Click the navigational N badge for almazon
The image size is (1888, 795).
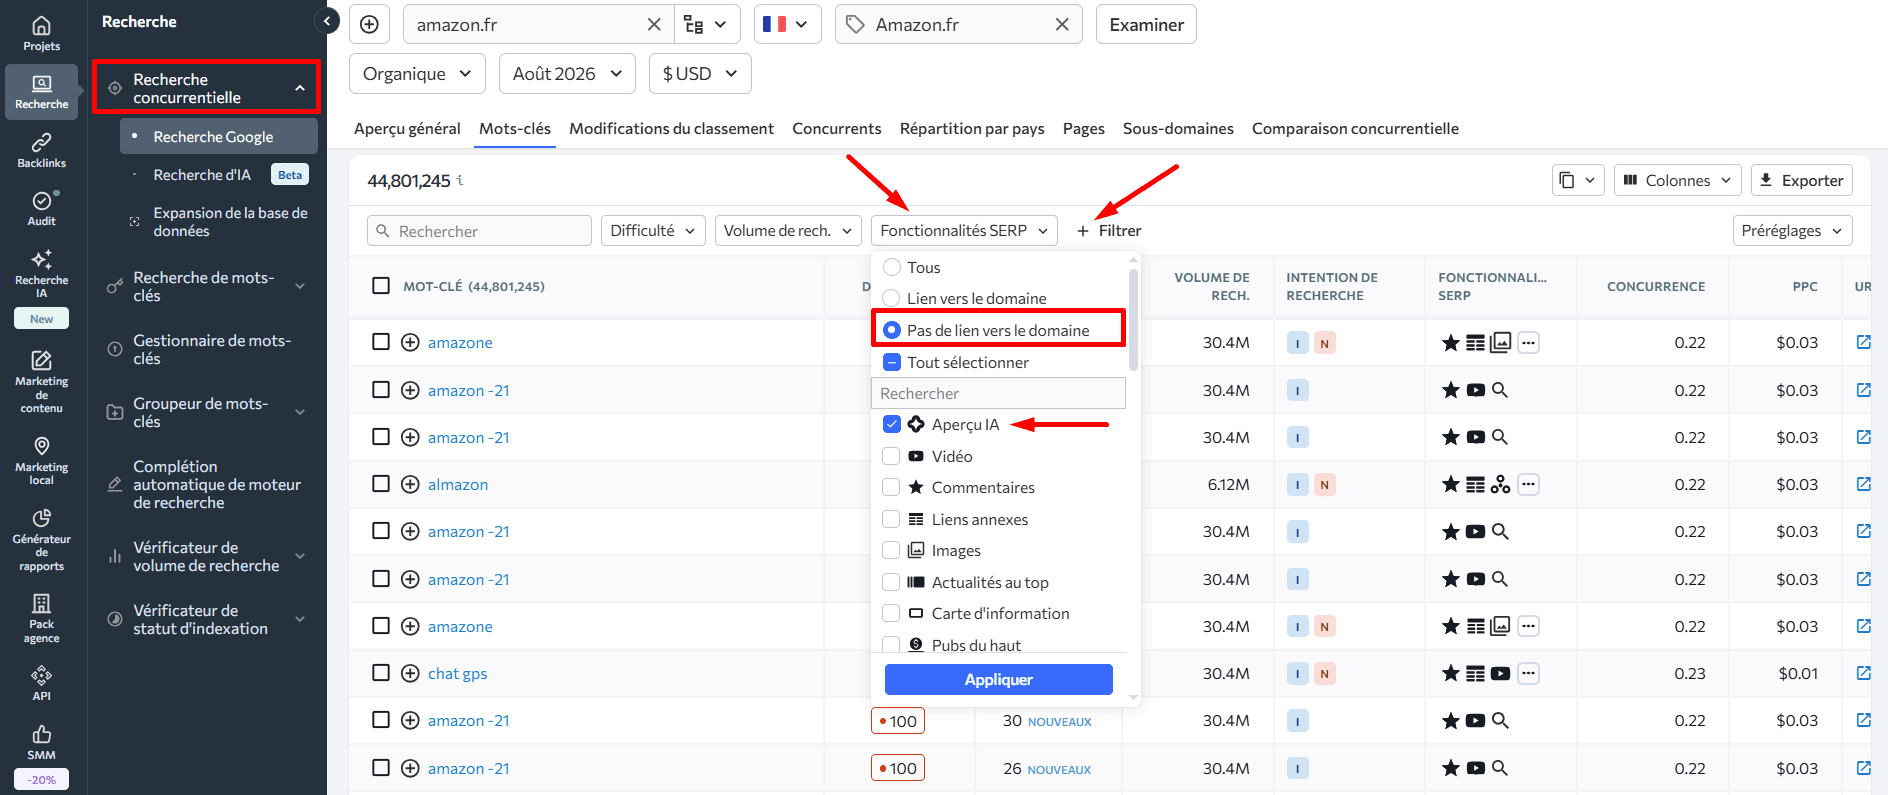pos(1324,485)
